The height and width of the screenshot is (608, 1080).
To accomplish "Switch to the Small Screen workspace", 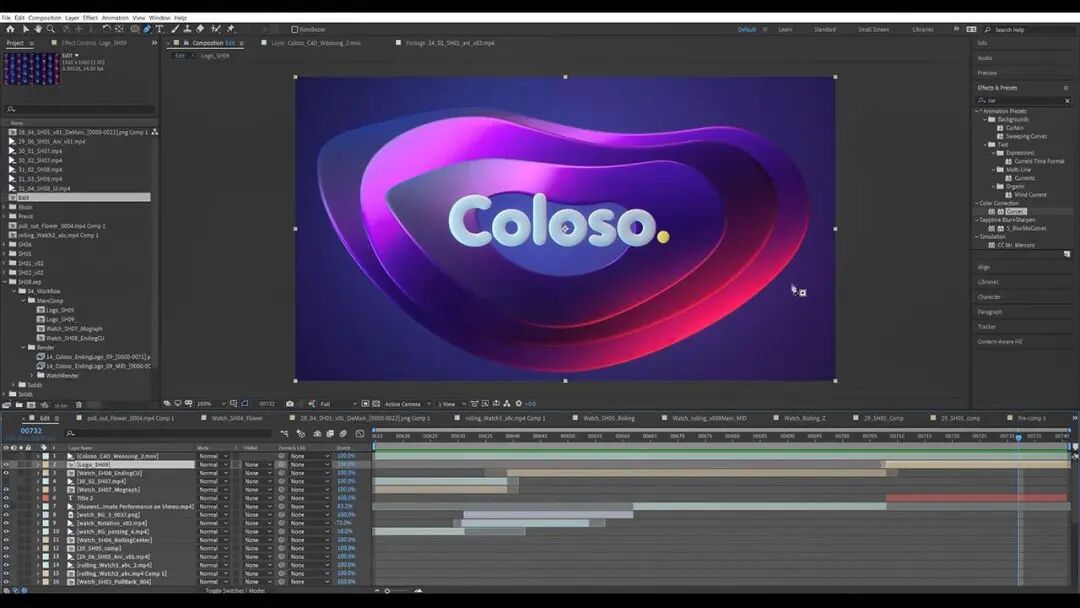I will [x=873, y=30].
